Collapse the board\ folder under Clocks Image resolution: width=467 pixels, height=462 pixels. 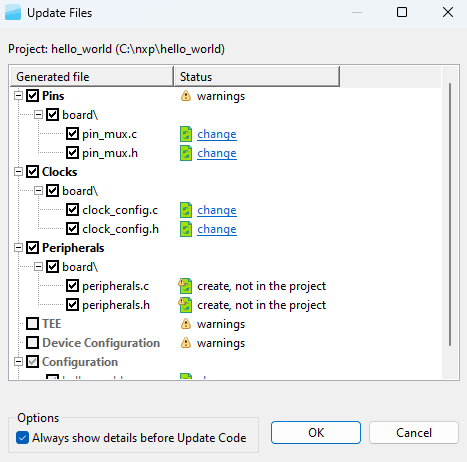39,191
